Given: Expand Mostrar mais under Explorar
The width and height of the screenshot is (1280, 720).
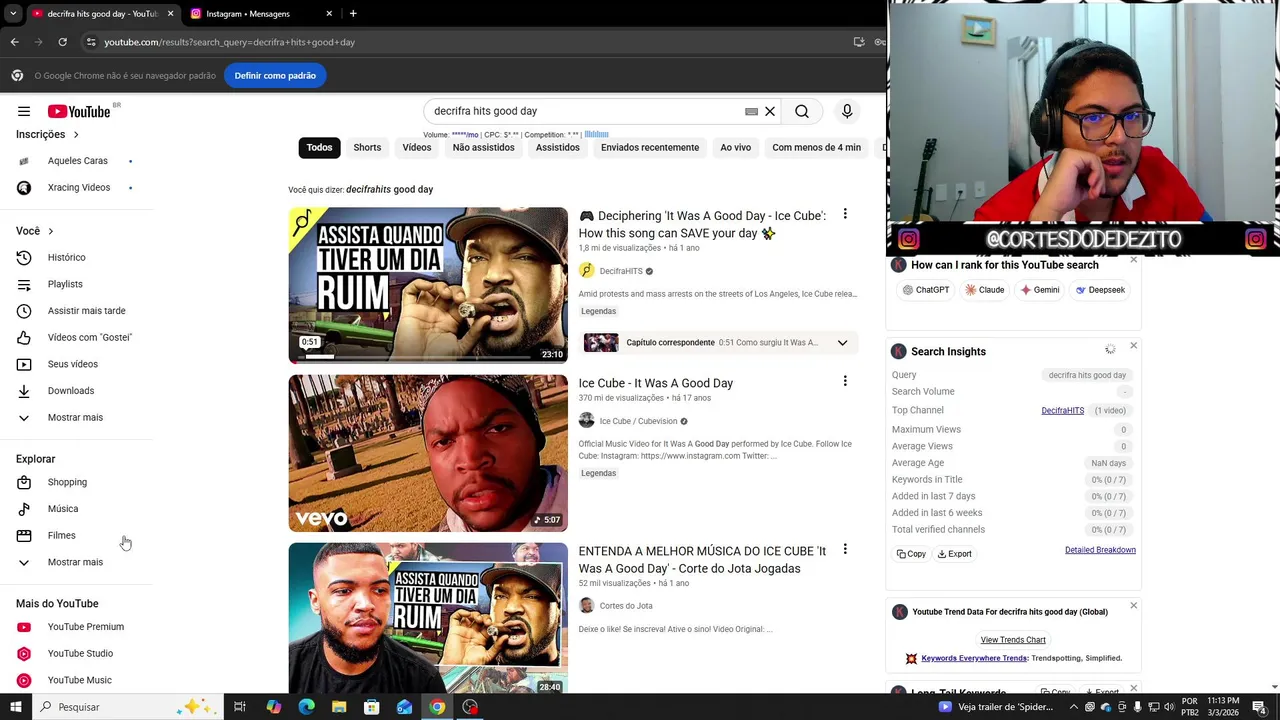Looking at the screenshot, I should point(76,562).
